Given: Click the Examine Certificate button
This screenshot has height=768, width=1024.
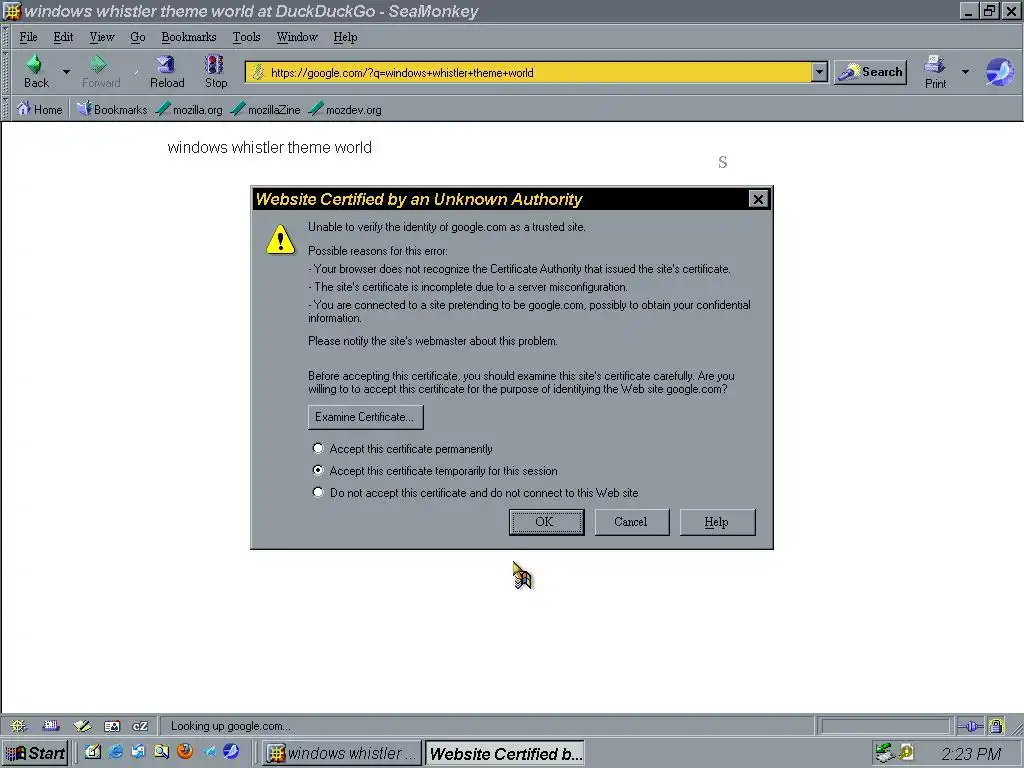Looking at the screenshot, I should click(x=365, y=417).
